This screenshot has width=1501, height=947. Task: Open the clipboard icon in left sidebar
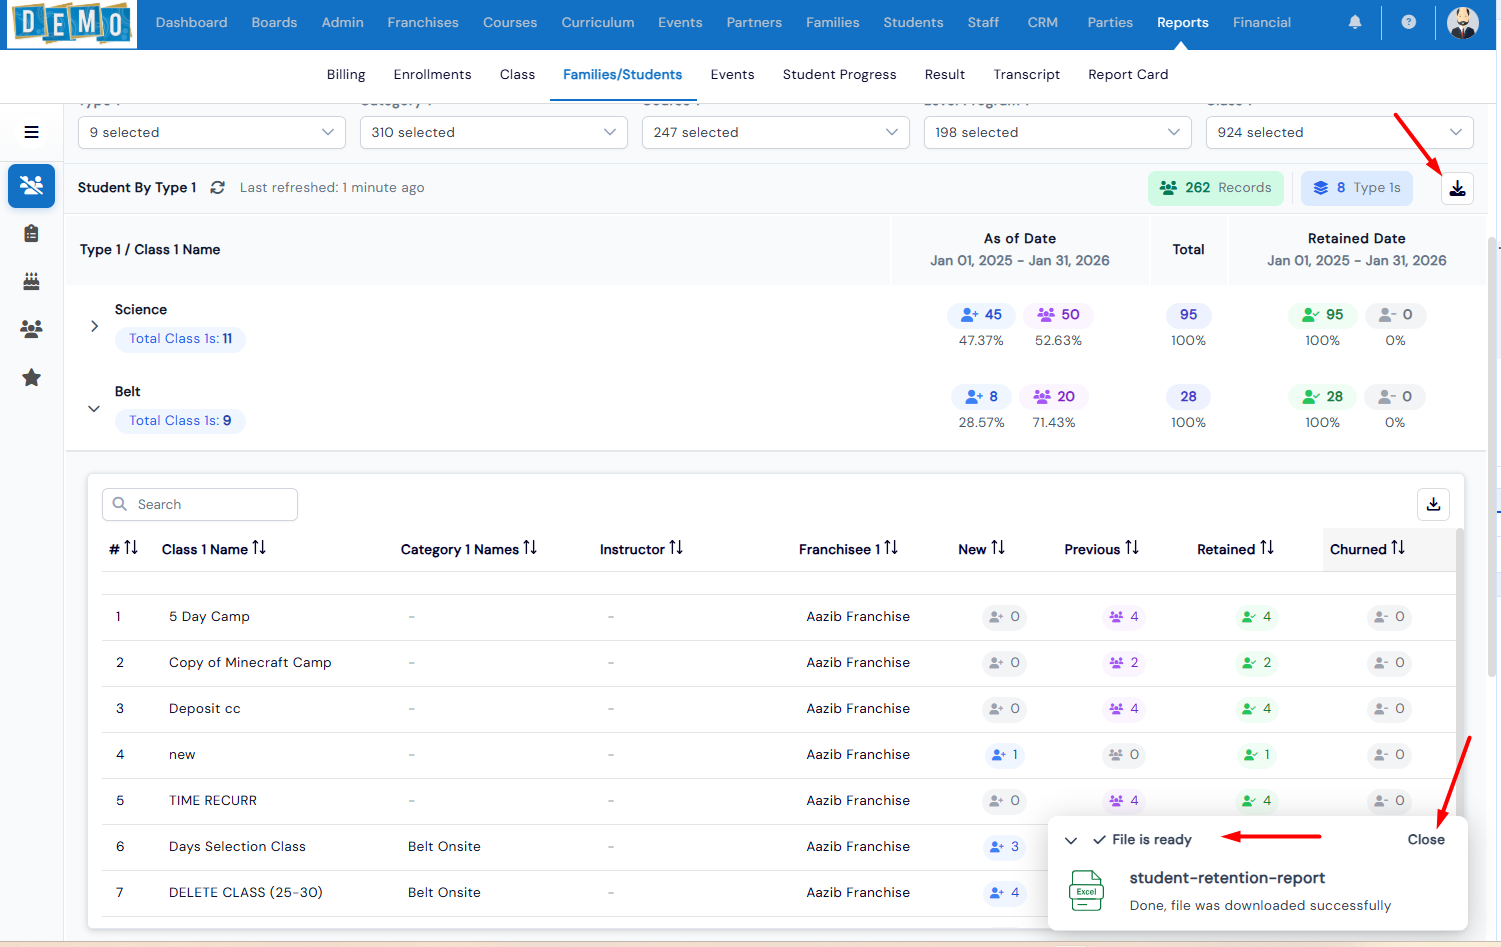coord(32,234)
